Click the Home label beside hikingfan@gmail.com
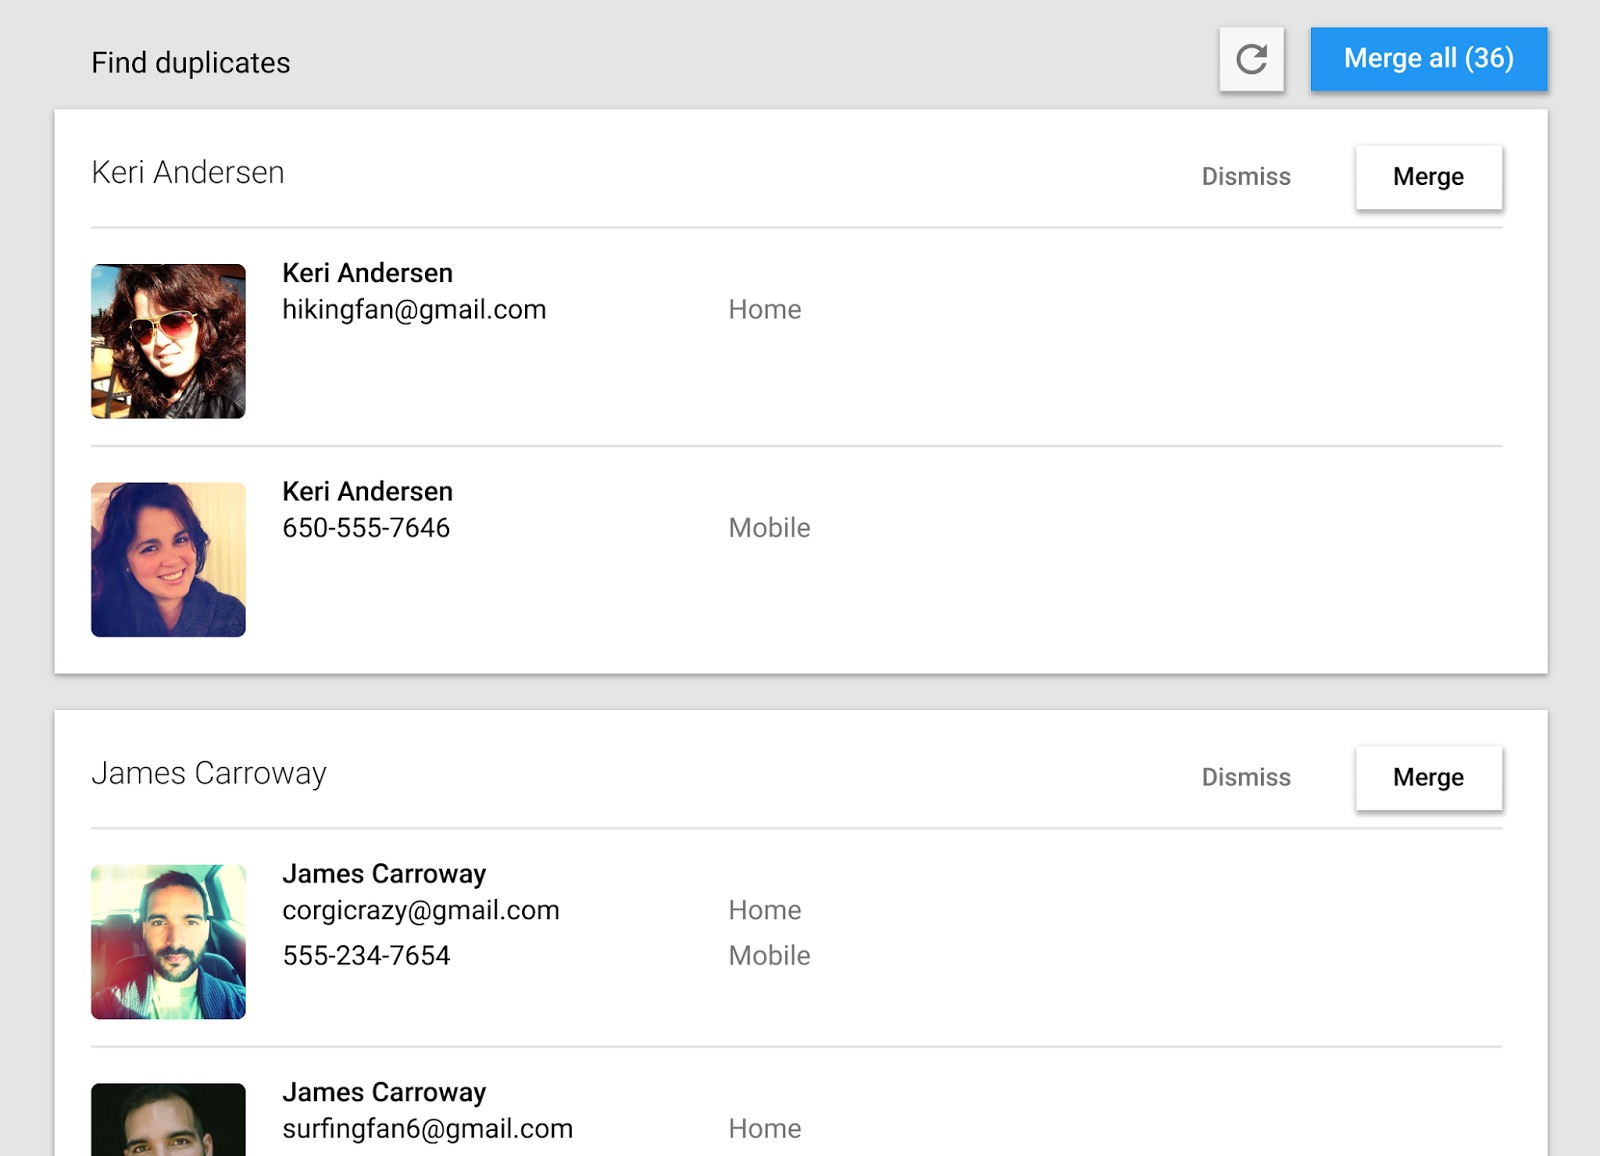This screenshot has height=1156, width=1600. click(x=765, y=310)
